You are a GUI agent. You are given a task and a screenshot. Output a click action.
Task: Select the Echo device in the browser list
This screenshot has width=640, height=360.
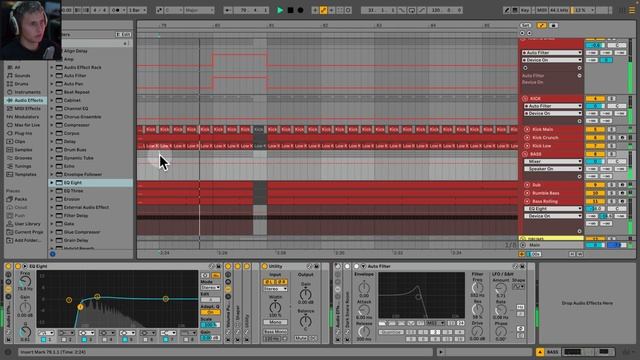point(69,166)
